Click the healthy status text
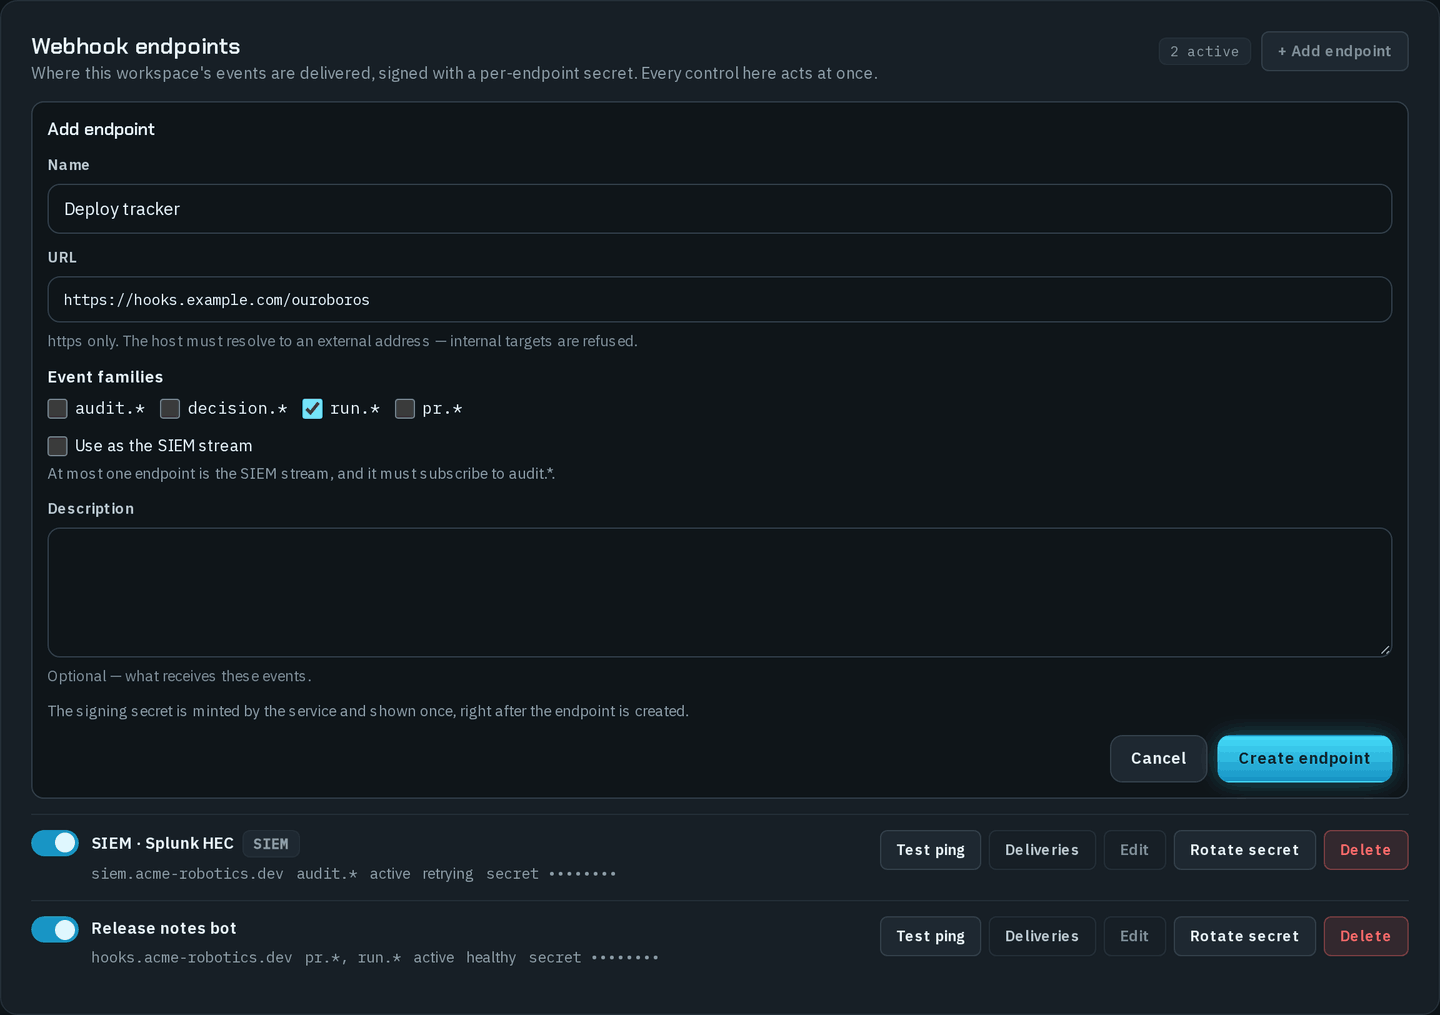 491,957
